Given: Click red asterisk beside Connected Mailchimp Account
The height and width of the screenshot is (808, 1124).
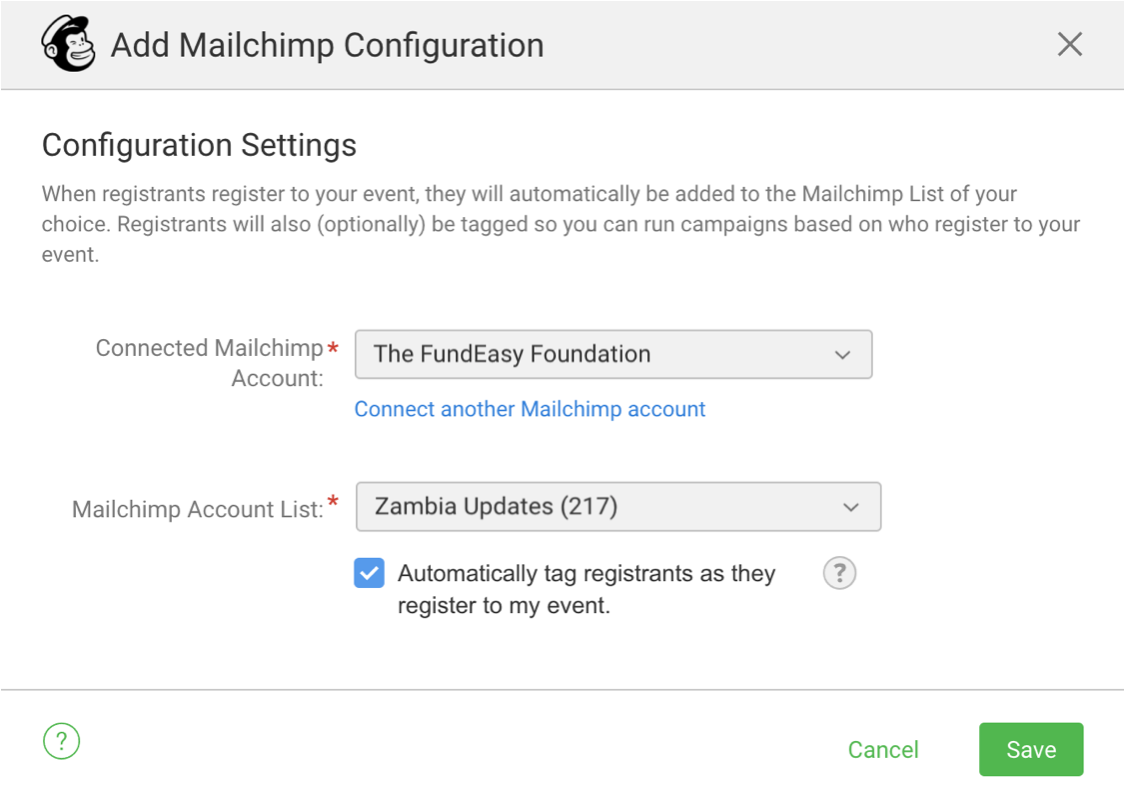Looking at the screenshot, I should point(333,348).
